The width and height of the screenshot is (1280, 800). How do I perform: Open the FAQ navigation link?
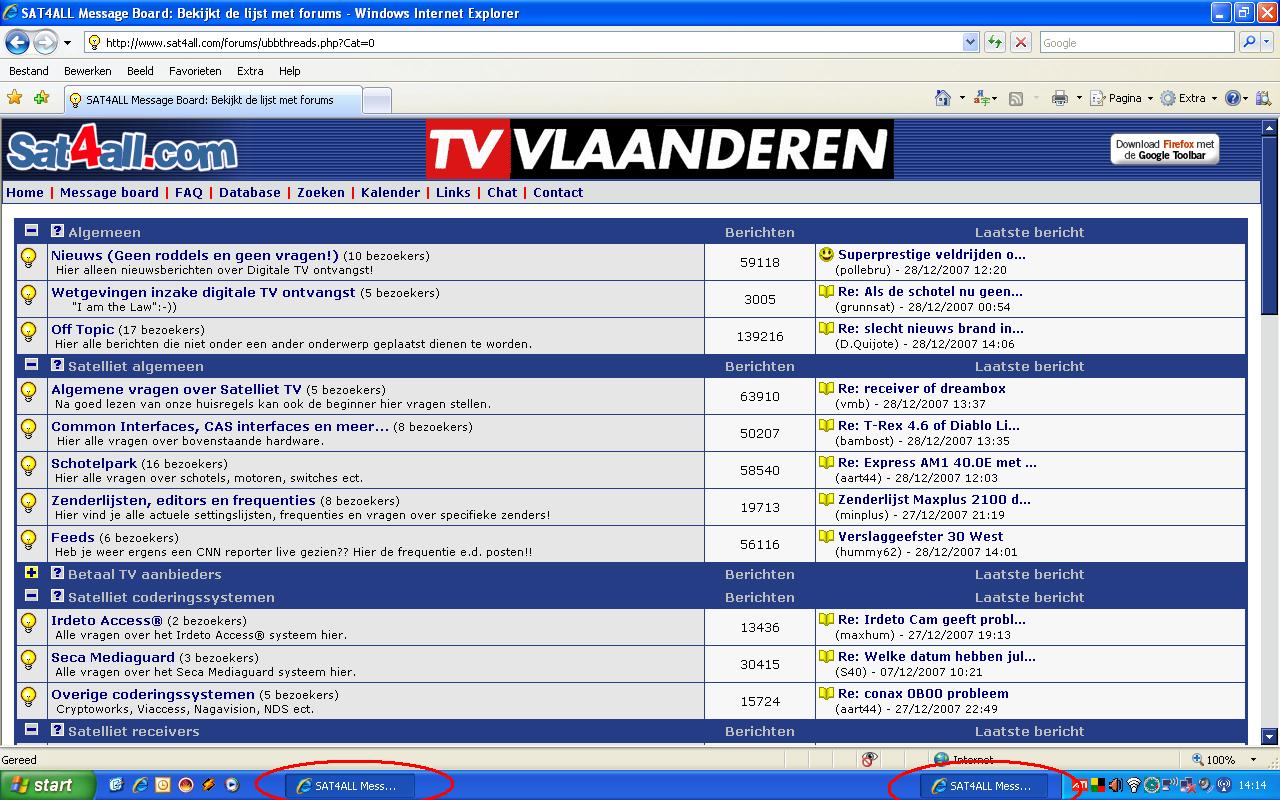[189, 192]
